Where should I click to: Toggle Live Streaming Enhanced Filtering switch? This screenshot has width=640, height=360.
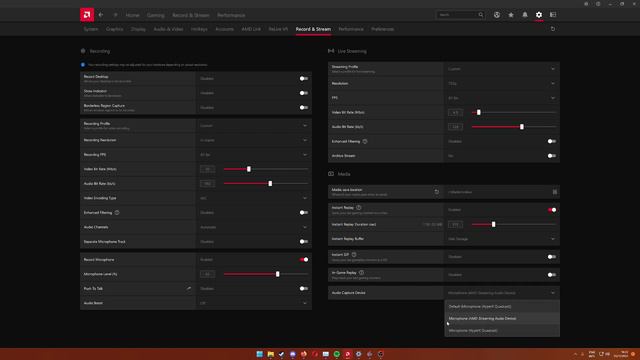coord(552,141)
